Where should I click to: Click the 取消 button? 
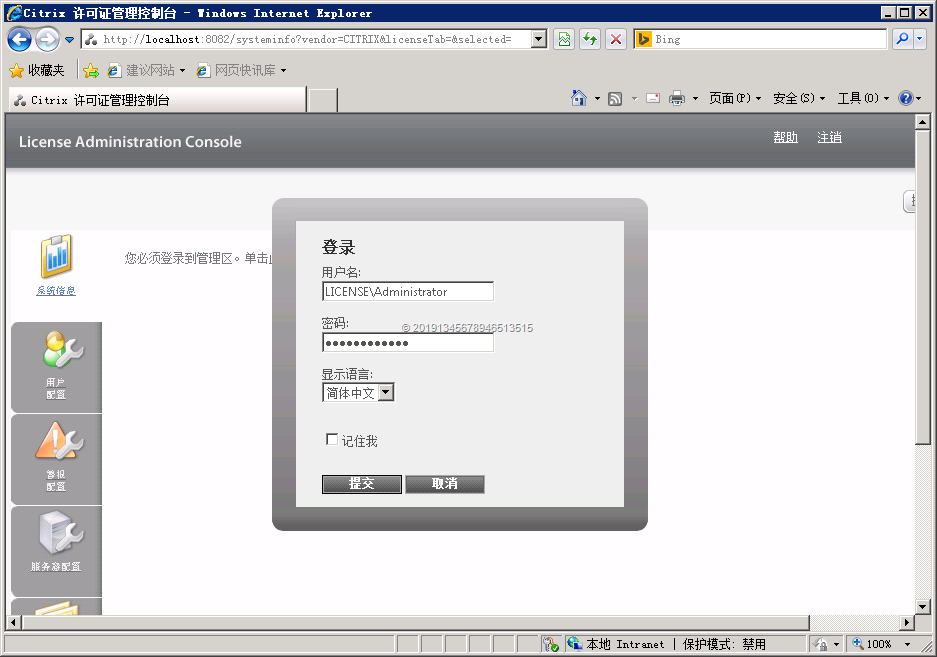pyautogui.click(x=445, y=484)
